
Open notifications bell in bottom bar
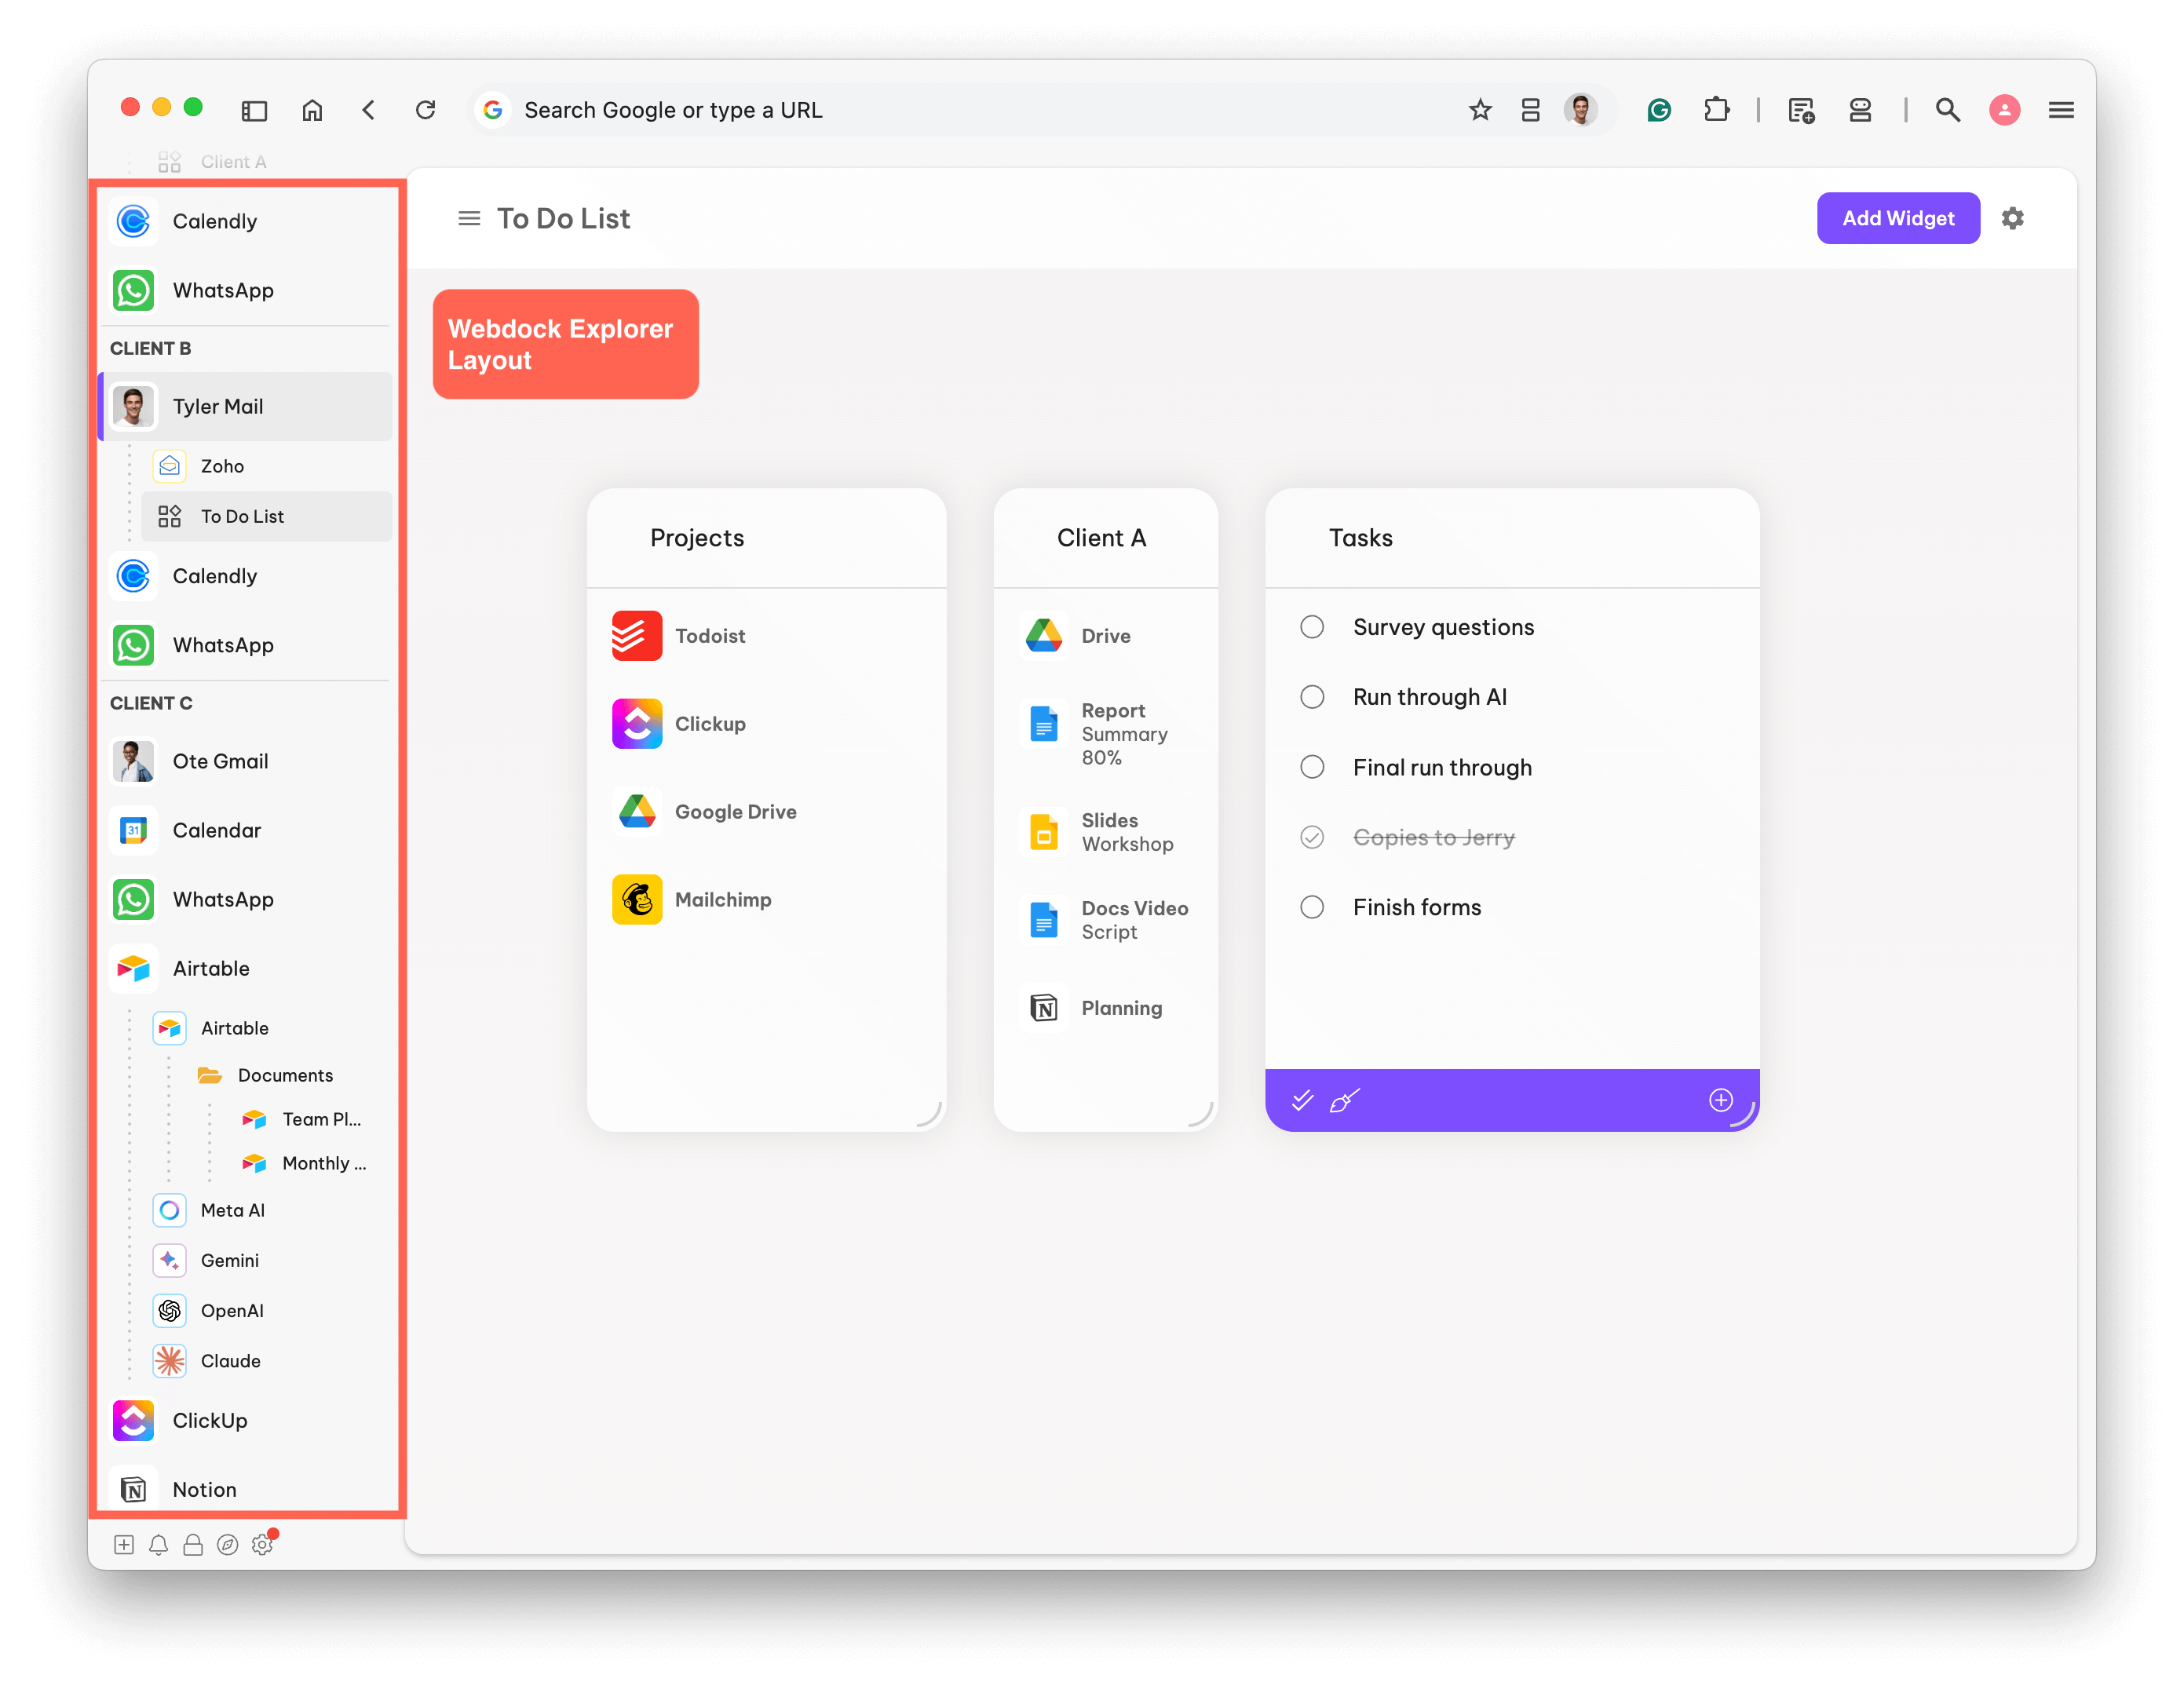click(158, 1544)
